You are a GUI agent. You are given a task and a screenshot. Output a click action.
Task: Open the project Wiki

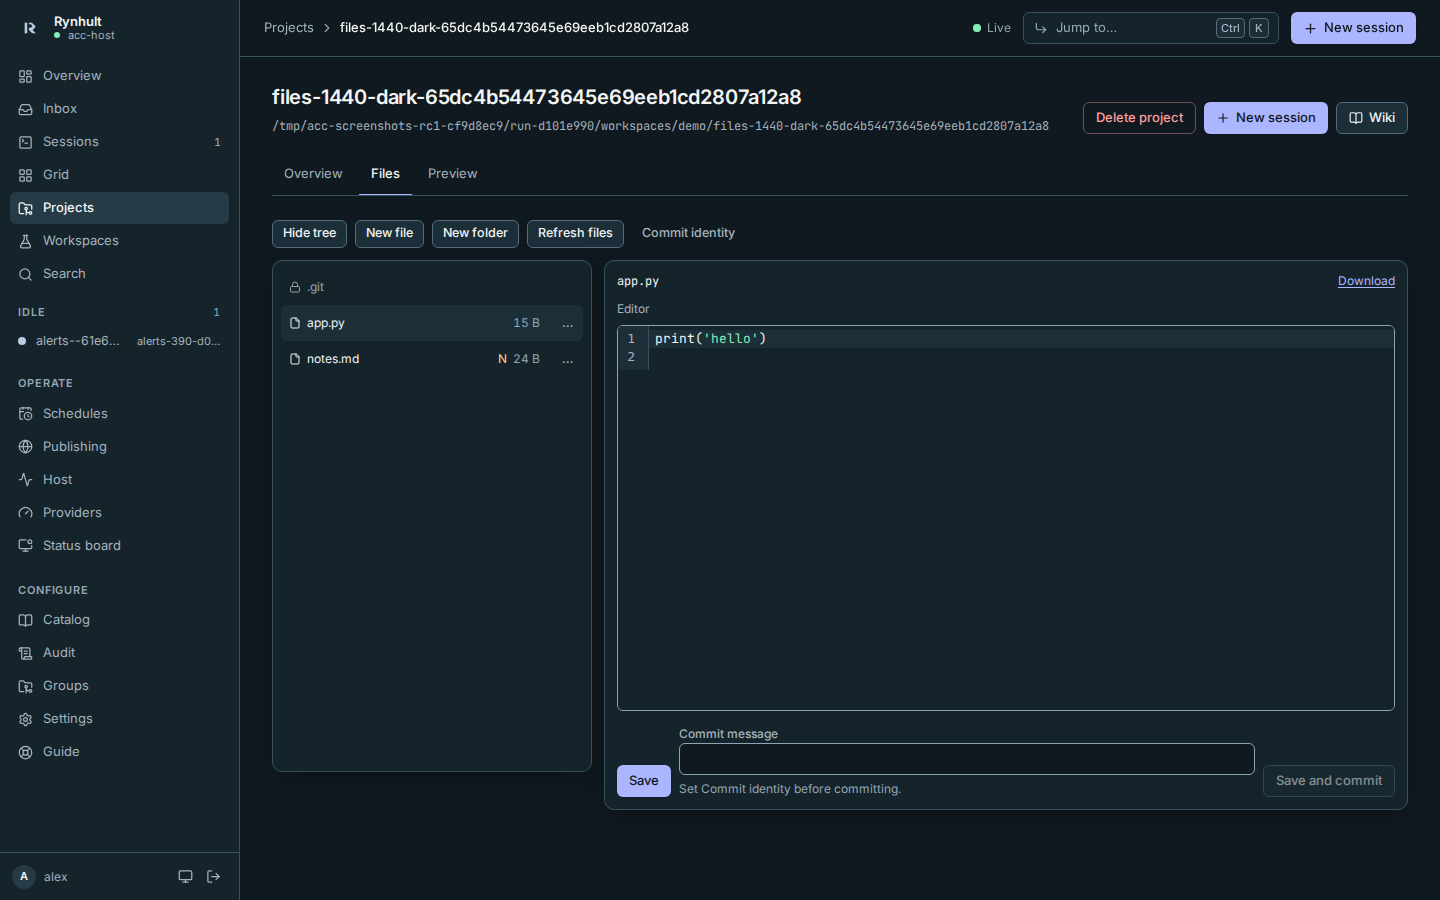[1371, 118]
